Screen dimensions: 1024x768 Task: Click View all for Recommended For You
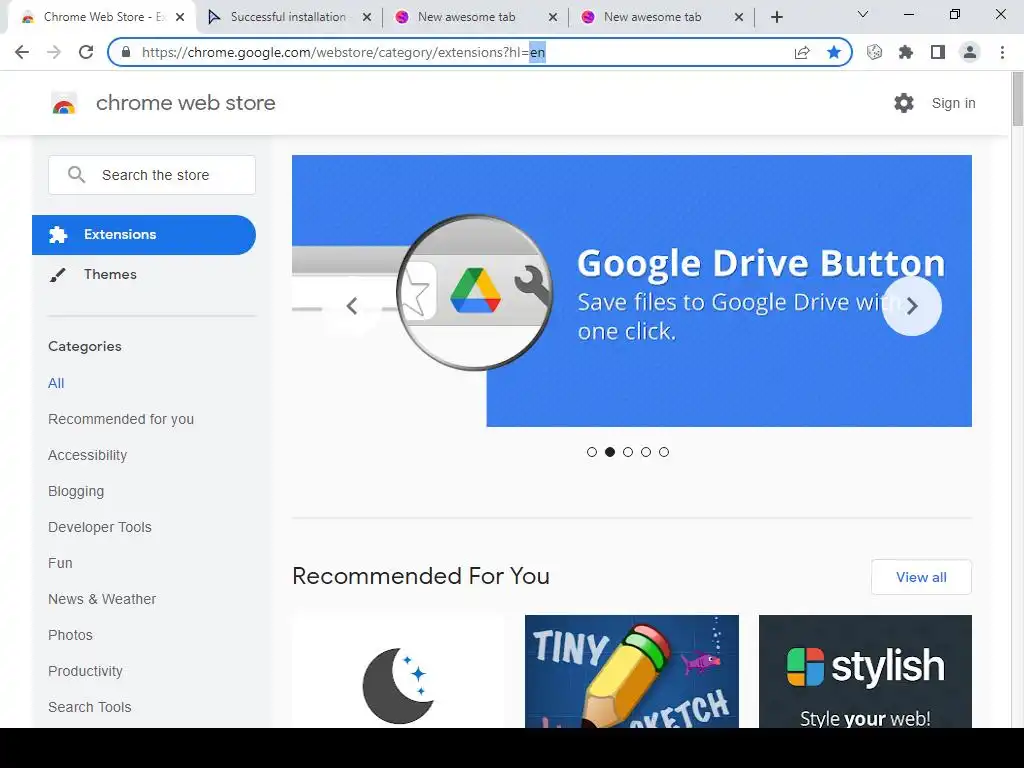pos(921,577)
